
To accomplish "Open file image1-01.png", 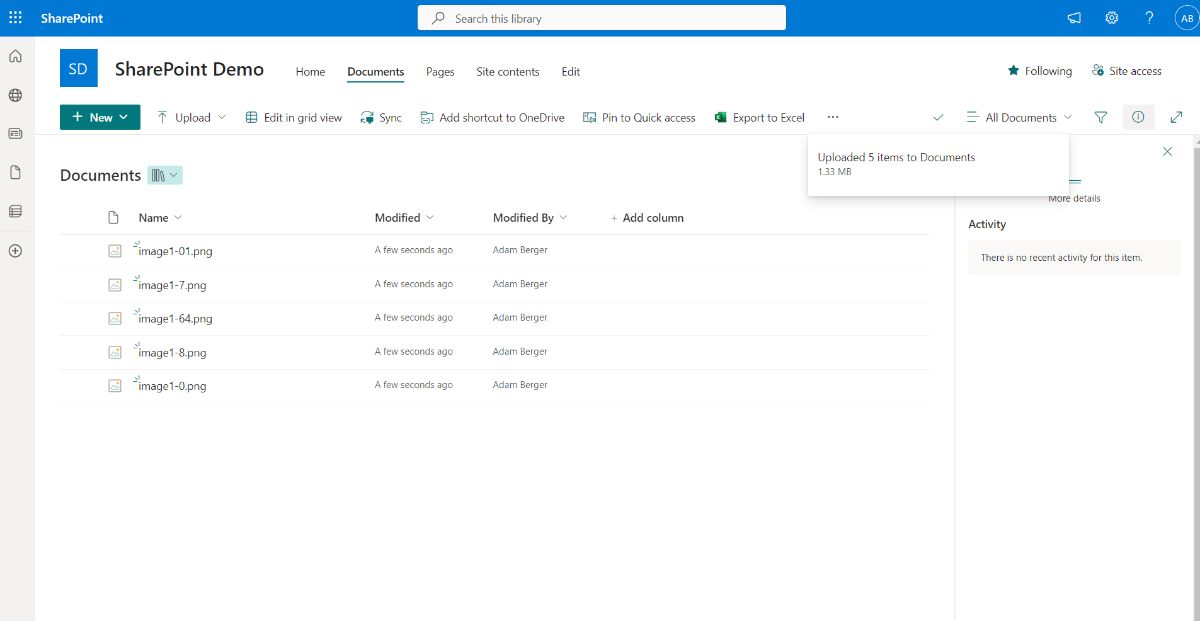I will click(175, 251).
